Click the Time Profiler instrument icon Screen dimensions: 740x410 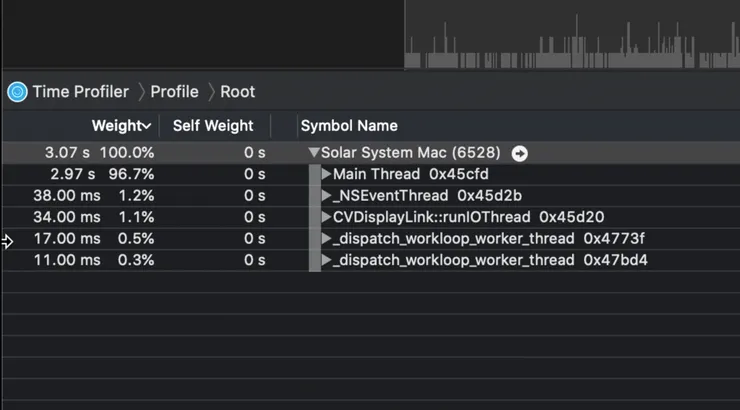tap(17, 92)
